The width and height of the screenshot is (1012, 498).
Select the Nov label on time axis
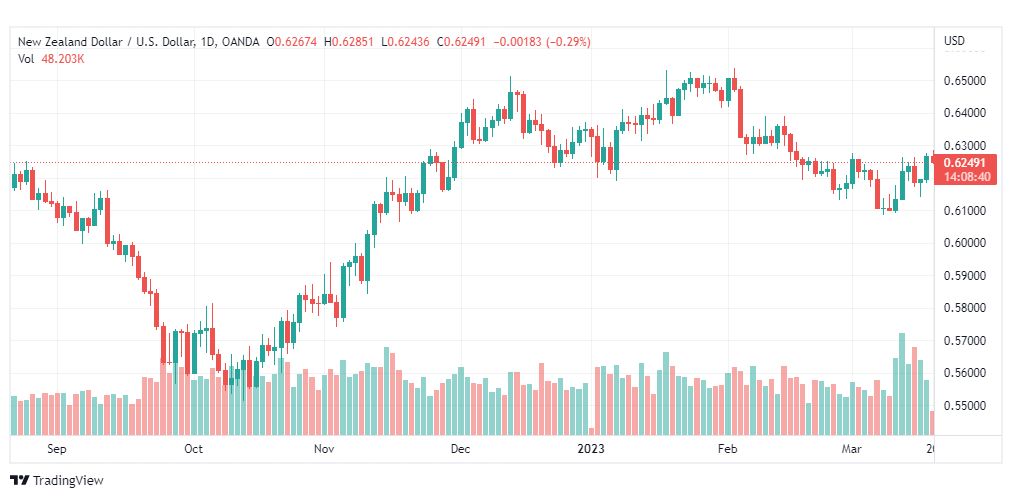point(324,448)
